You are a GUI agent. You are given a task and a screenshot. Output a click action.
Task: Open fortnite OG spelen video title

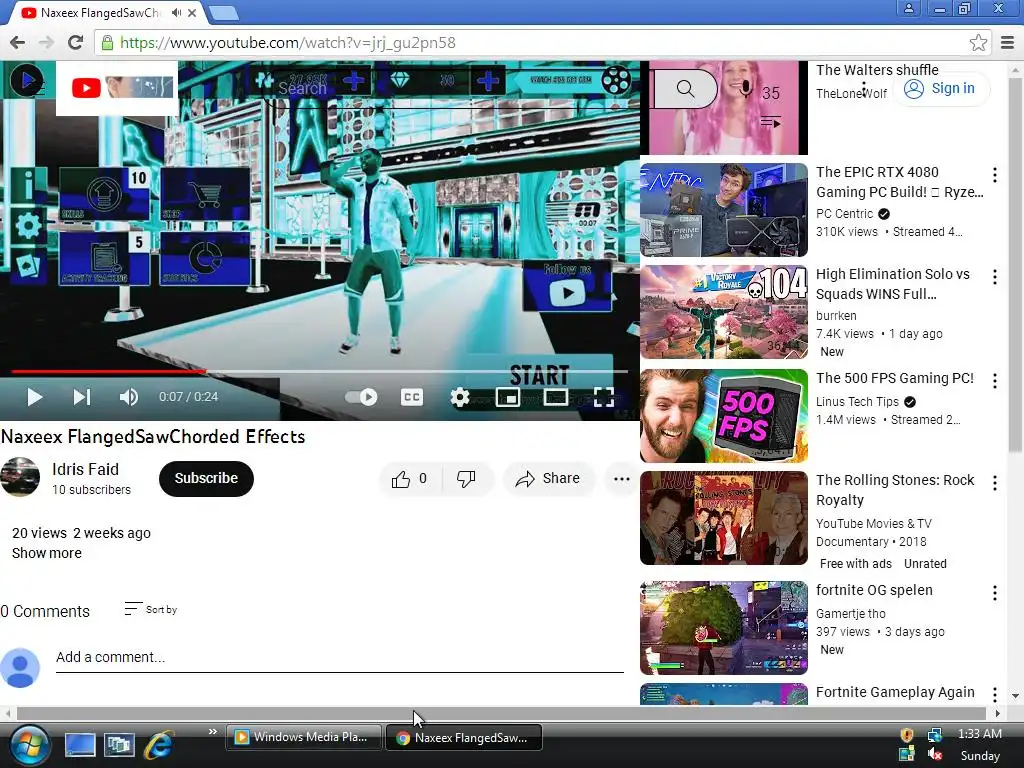click(x=874, y=590)
